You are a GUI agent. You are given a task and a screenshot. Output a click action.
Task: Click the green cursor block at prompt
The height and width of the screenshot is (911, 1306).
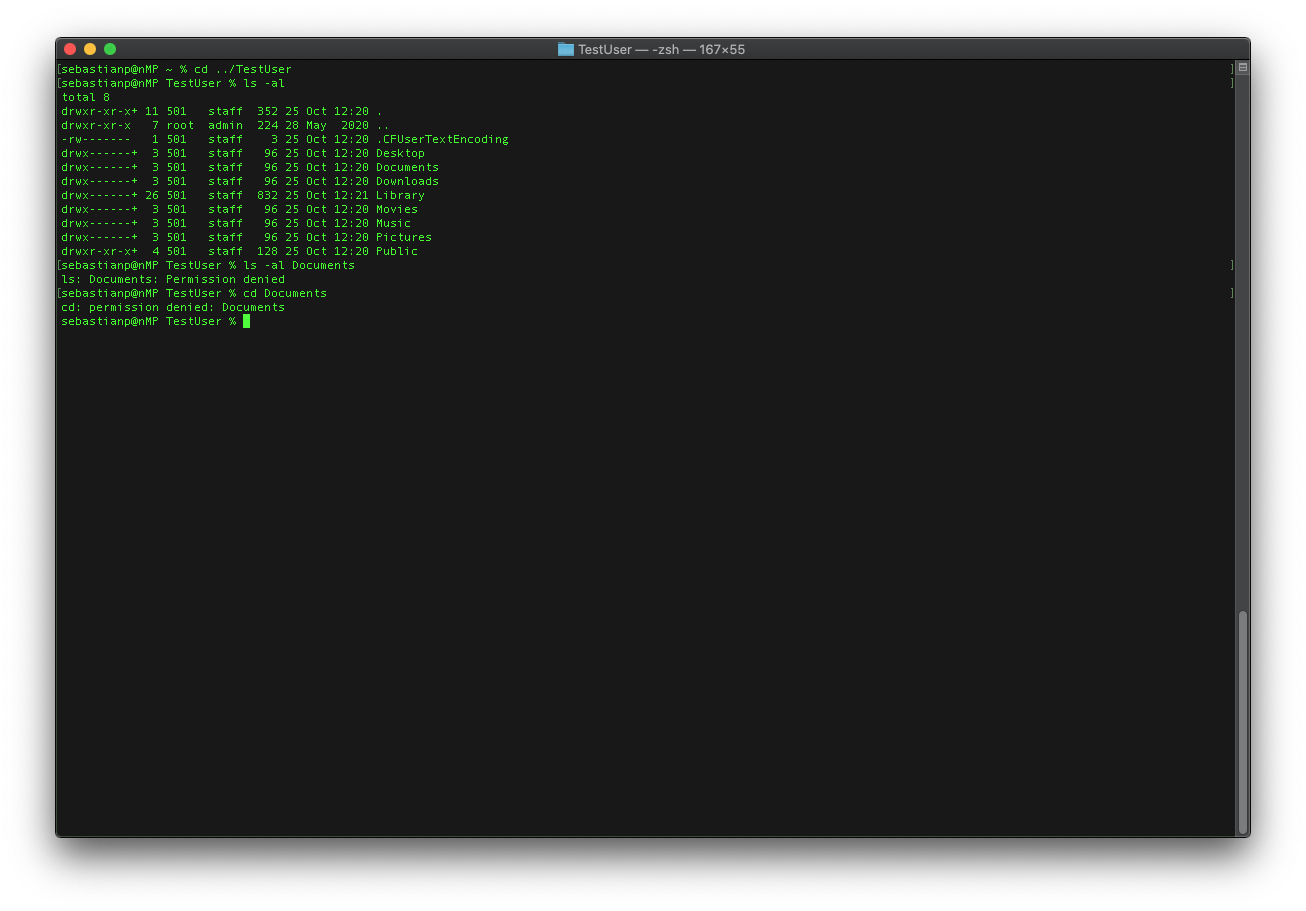click(x=246, y=321)
